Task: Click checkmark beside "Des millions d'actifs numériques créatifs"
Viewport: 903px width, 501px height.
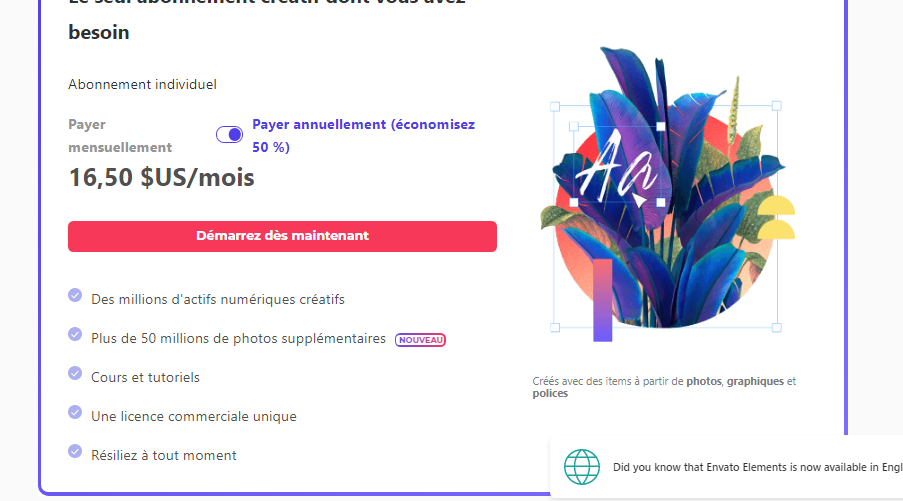Action: (75, 296)
